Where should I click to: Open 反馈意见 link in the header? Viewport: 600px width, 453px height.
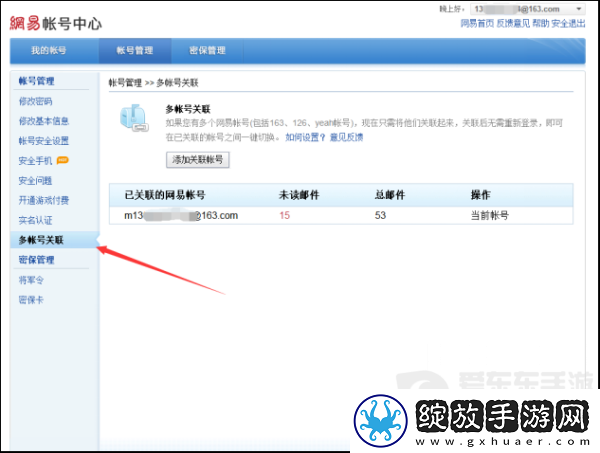click(x=513, y=23)
